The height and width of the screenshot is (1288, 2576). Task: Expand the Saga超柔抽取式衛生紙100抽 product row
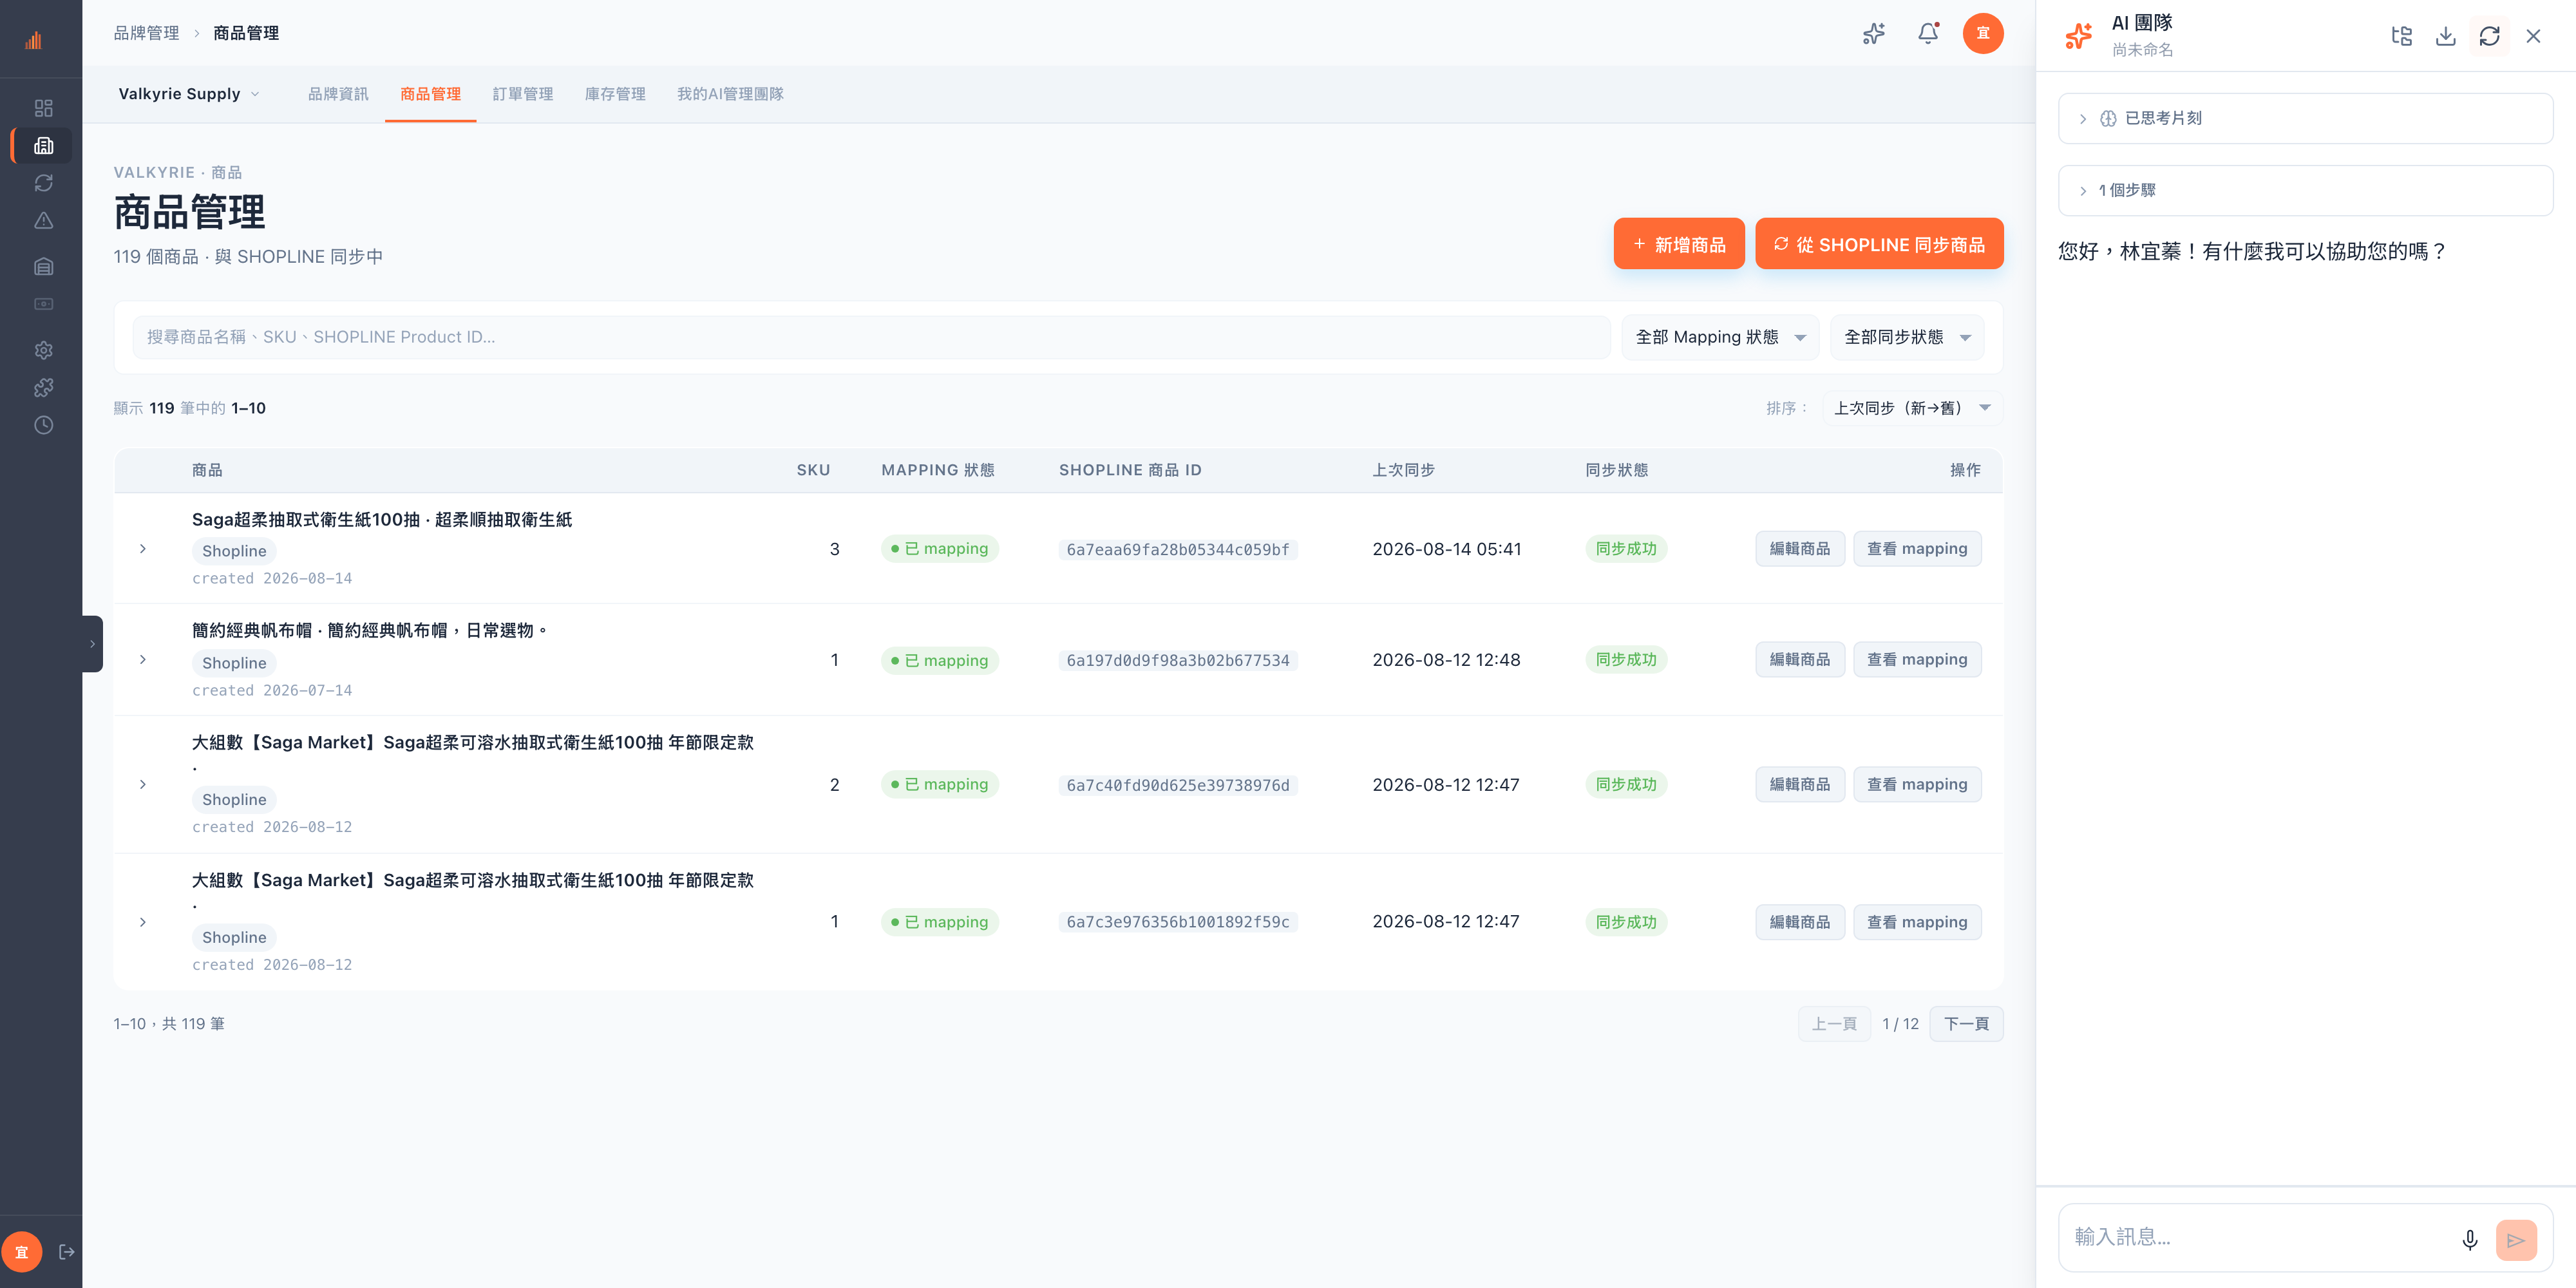(x=143, y=549)
